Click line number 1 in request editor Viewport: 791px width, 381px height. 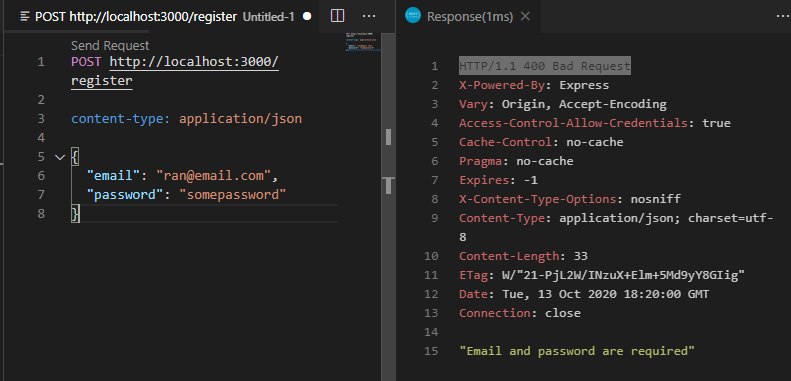tap(41, 63)
